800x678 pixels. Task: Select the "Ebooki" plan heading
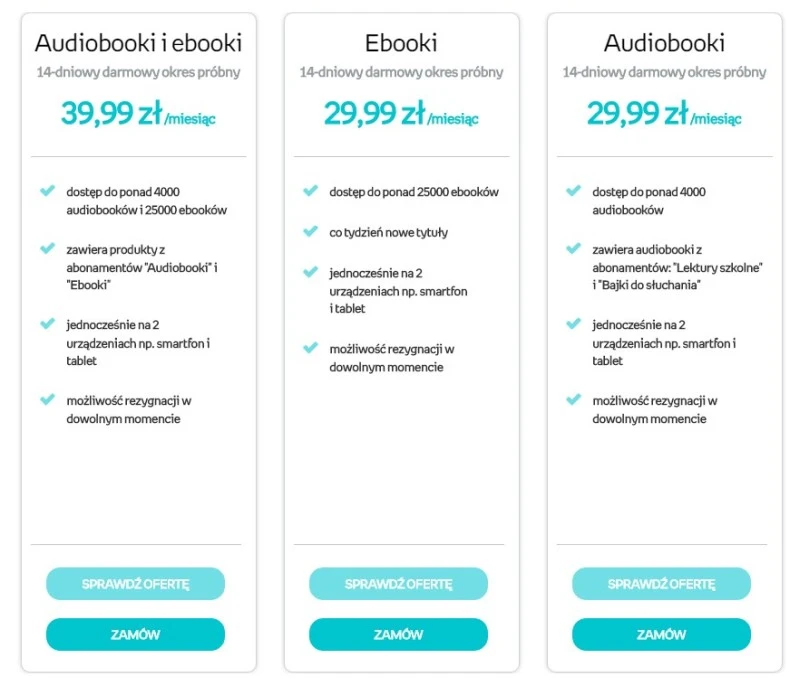click(x=401, y=43)
